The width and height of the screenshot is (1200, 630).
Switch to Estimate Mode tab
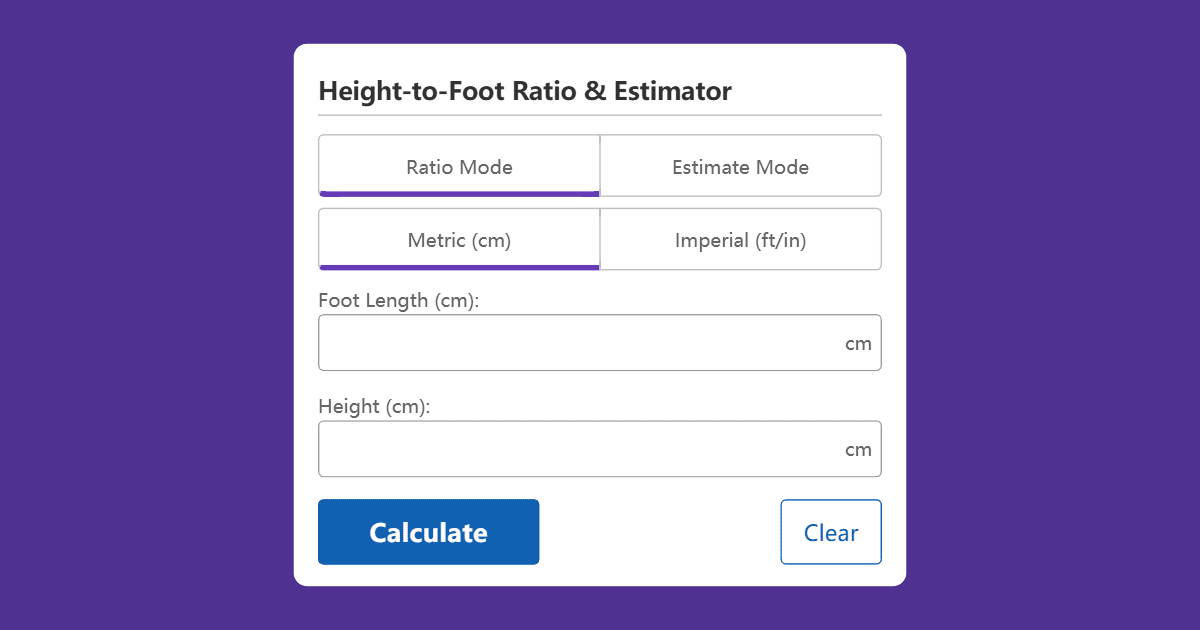[x=740, y=166]
